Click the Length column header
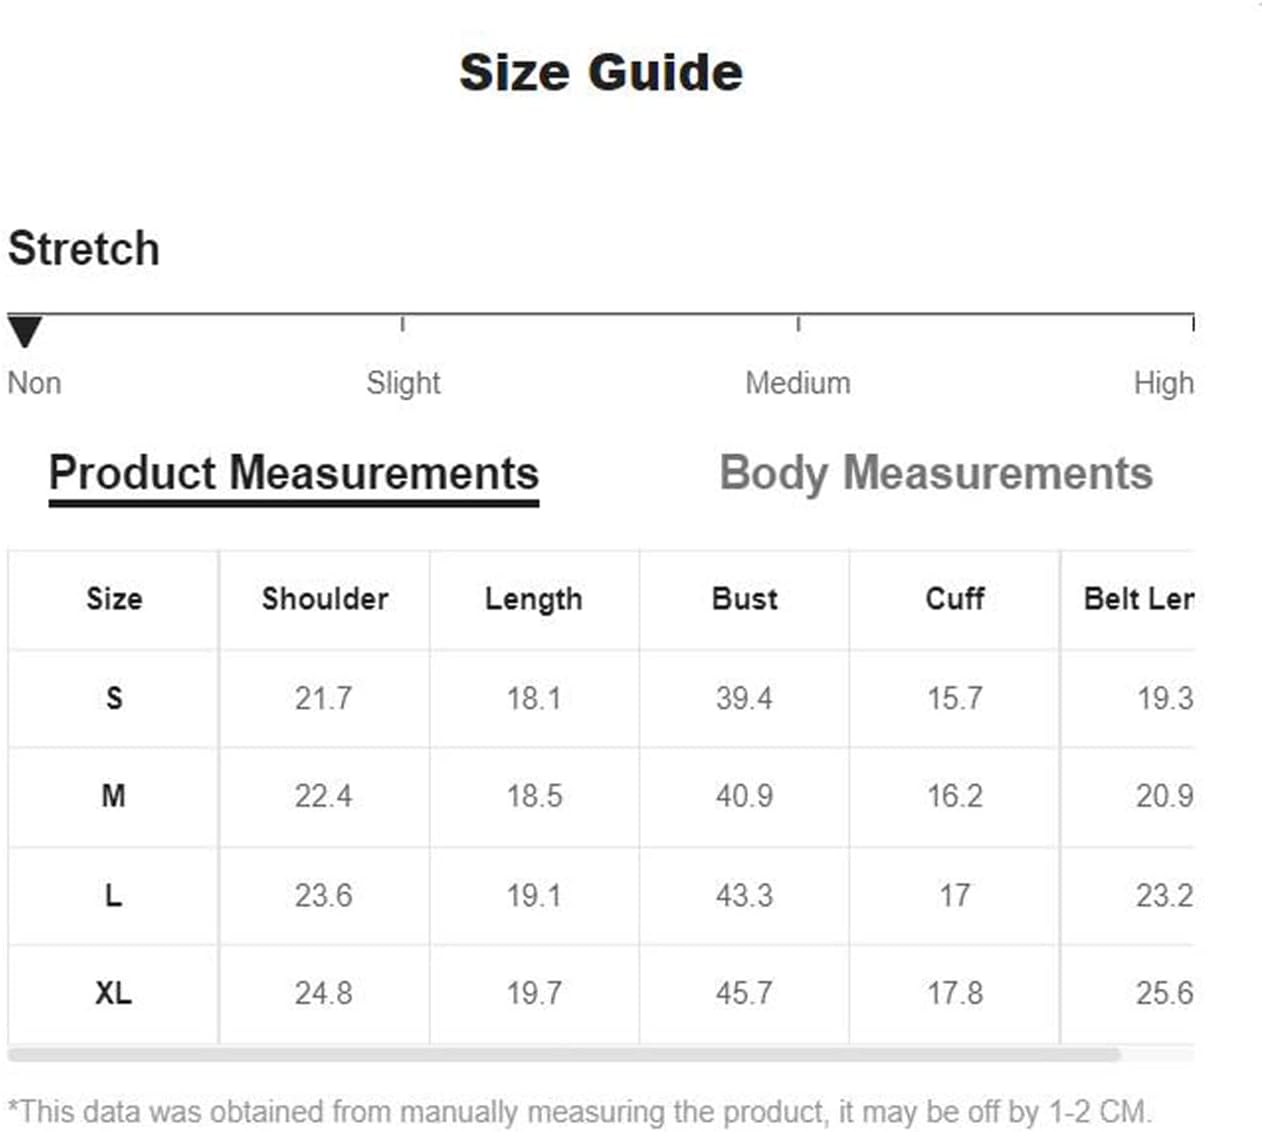The height and width of the screenshot is (1132, 1262). point(534,599)
